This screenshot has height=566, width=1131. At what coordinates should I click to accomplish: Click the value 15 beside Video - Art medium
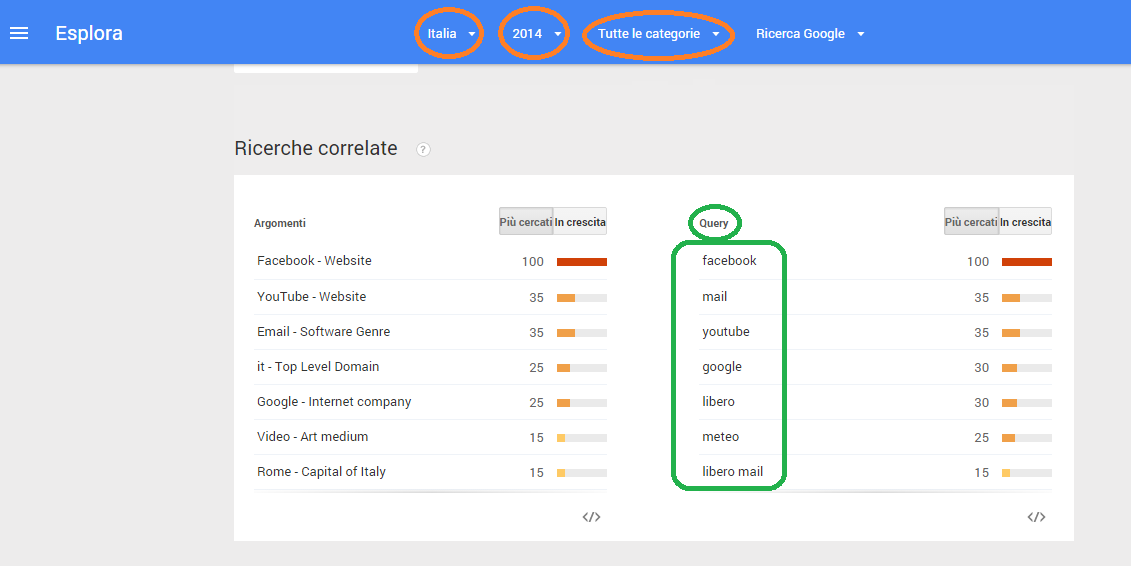[x=536, y=438]
